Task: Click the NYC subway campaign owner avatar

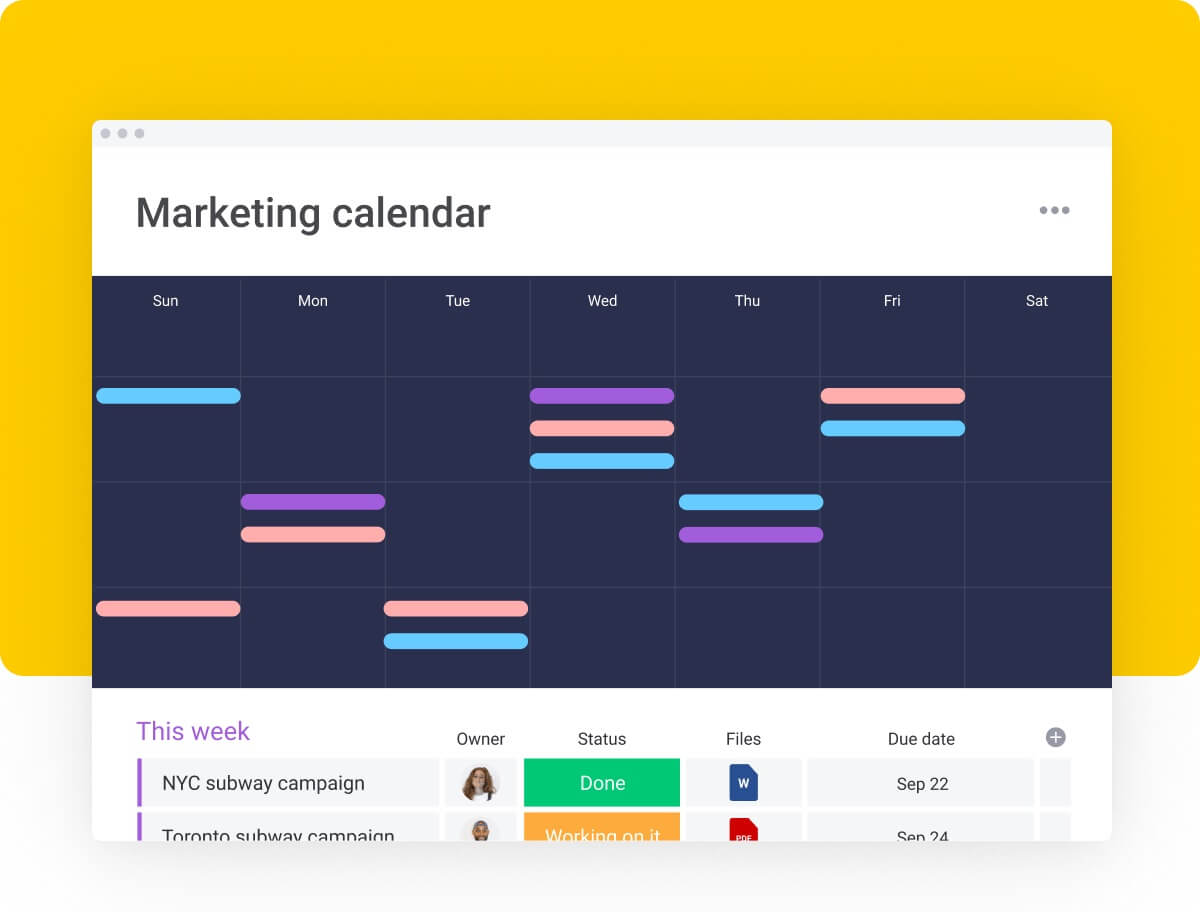Action: coord(481,782)
